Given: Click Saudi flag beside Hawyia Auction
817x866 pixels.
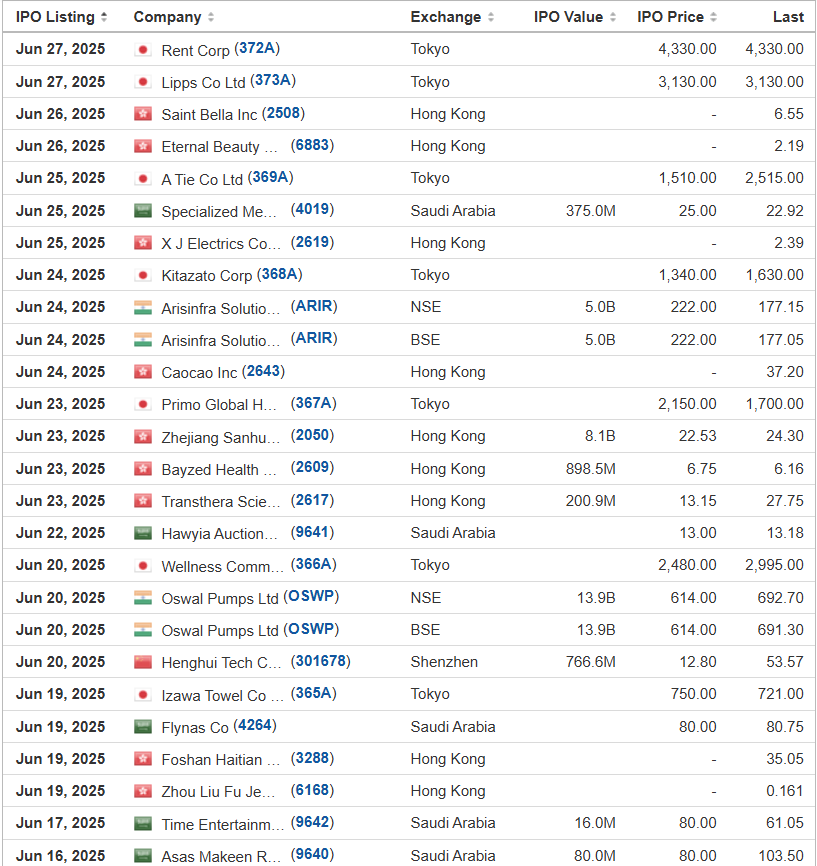Looking at the screenshot, I should [x=143, y=533].
